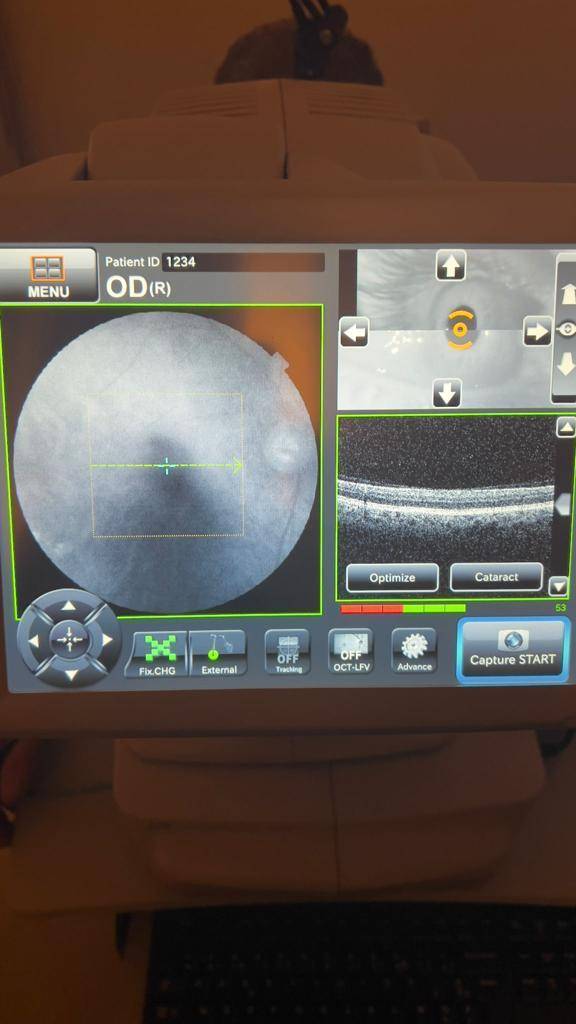
Task: Move scan position right on joystick pad
Action: [108, 639]
